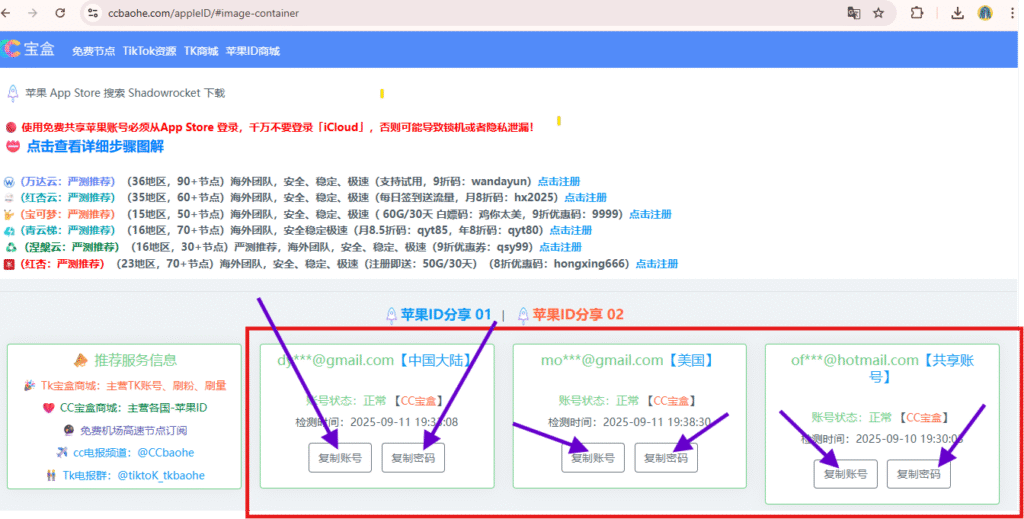Open the downloads icon in the toolbar

click(x=957, y=14)
